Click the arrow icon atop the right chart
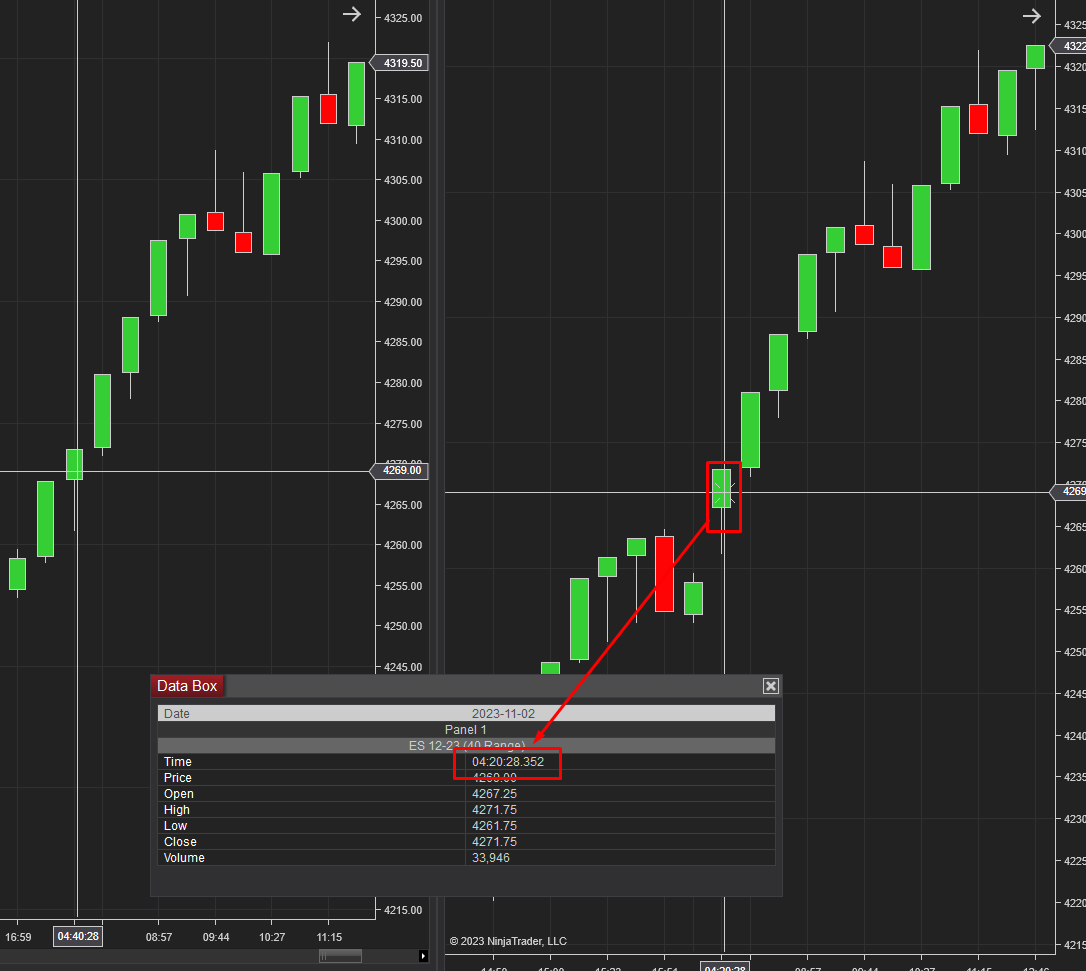 tap(1032, 16)
